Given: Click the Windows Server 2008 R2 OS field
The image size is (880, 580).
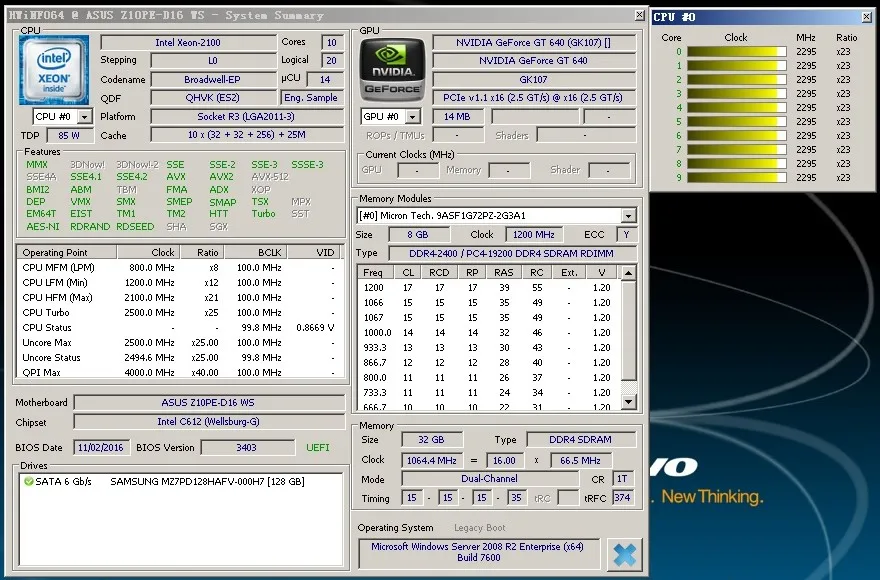Looking at the screenshot, I should coord(478,552).
